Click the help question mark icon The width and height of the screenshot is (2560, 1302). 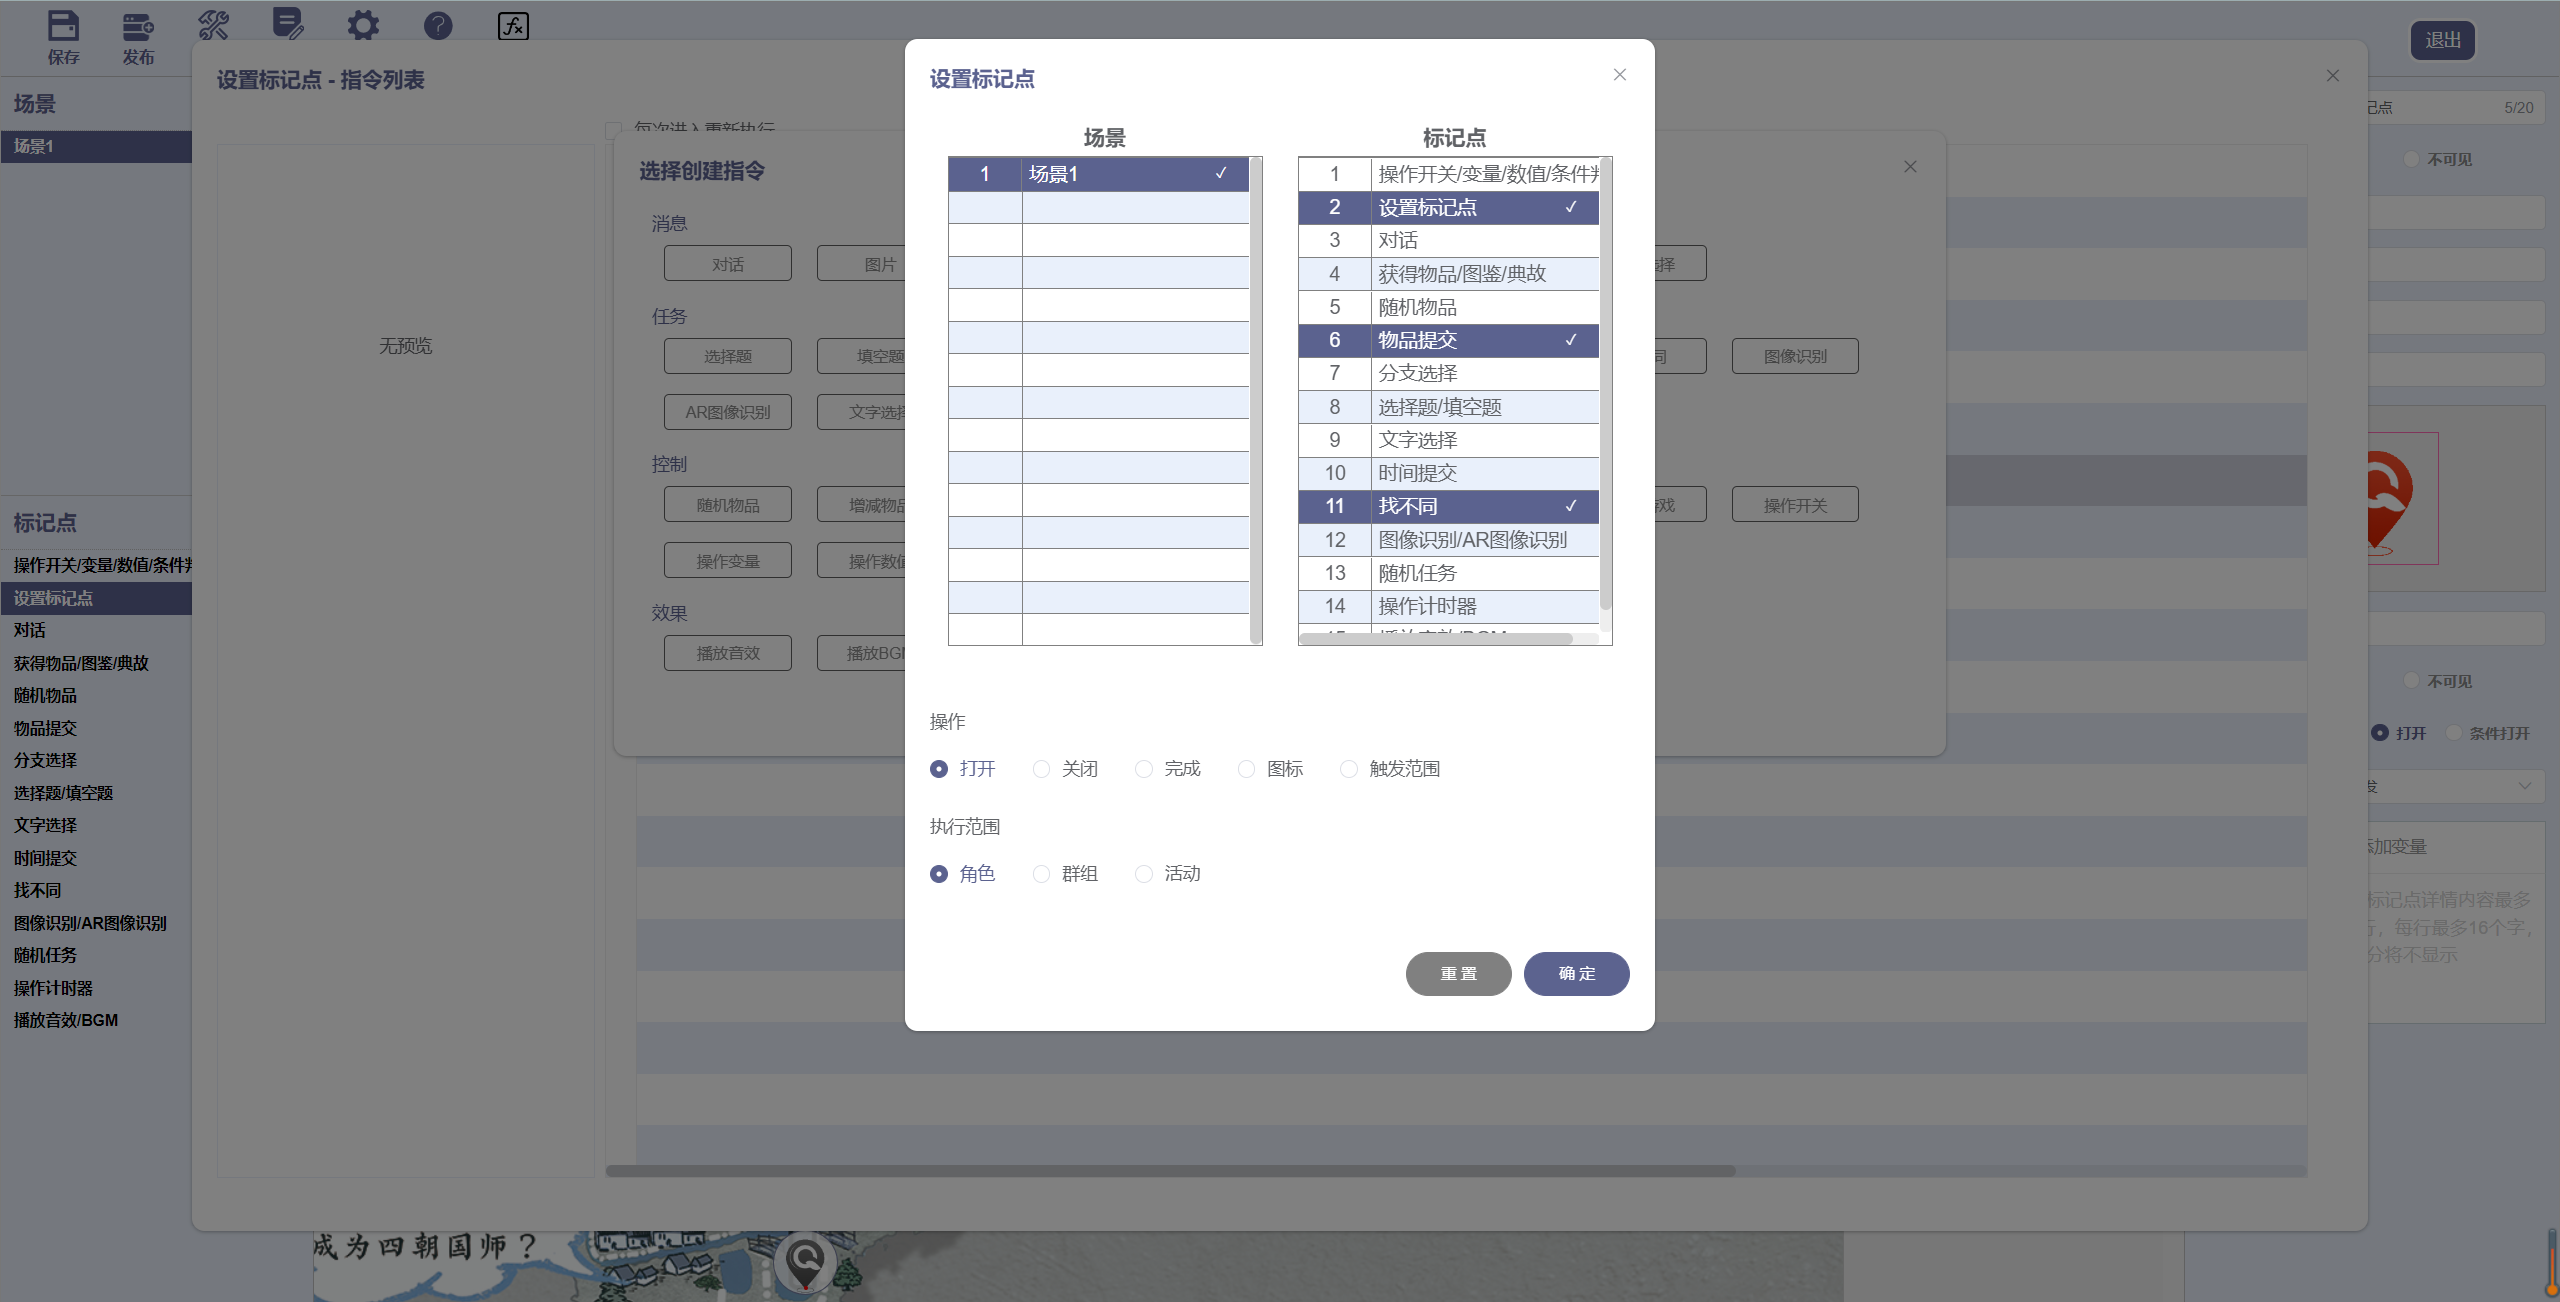437,25
